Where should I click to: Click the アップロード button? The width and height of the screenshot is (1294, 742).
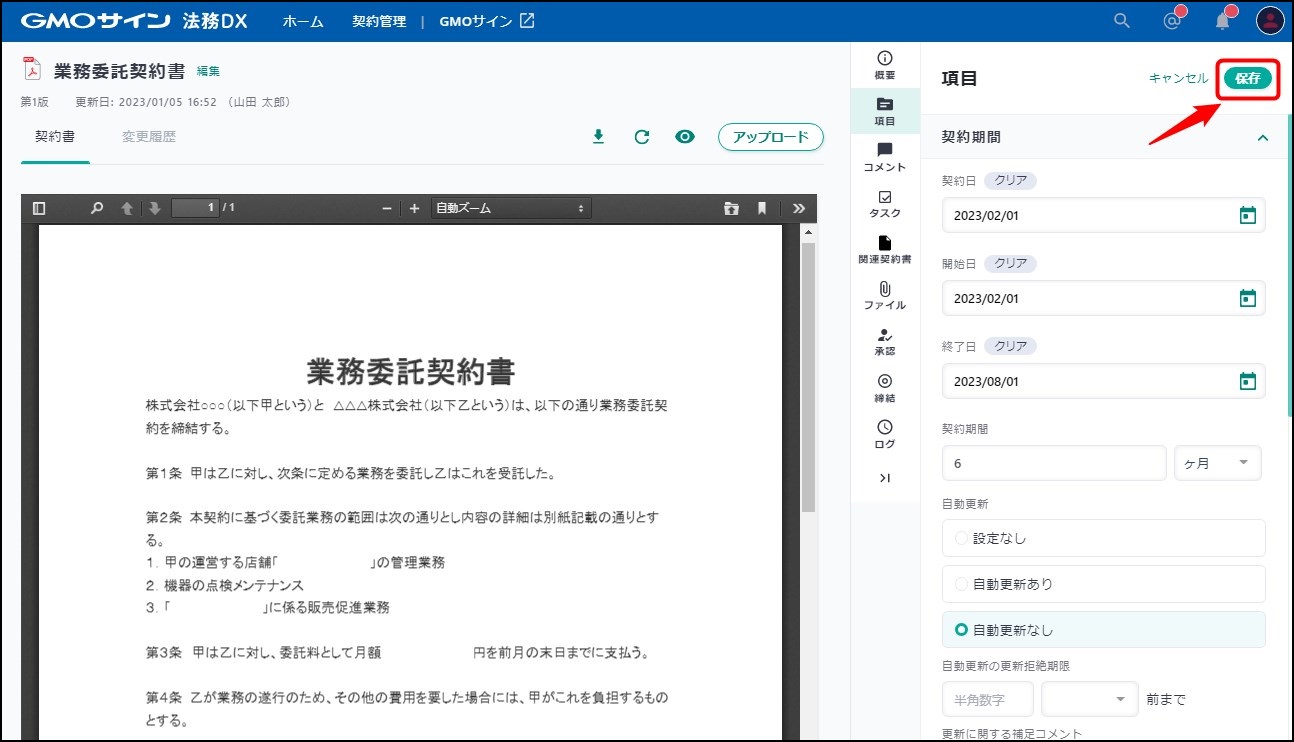[770, 137]
